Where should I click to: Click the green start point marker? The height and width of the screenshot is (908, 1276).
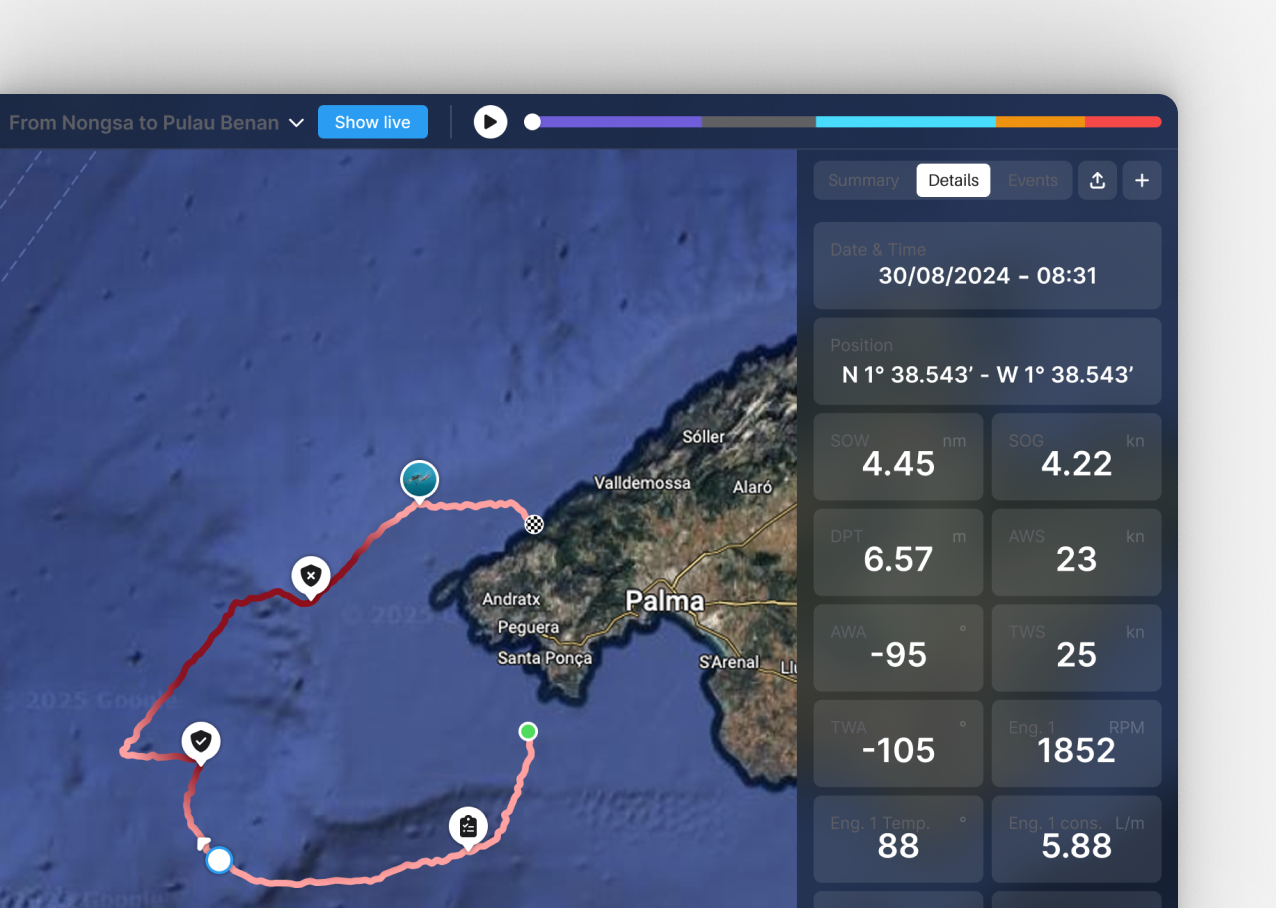528,732
